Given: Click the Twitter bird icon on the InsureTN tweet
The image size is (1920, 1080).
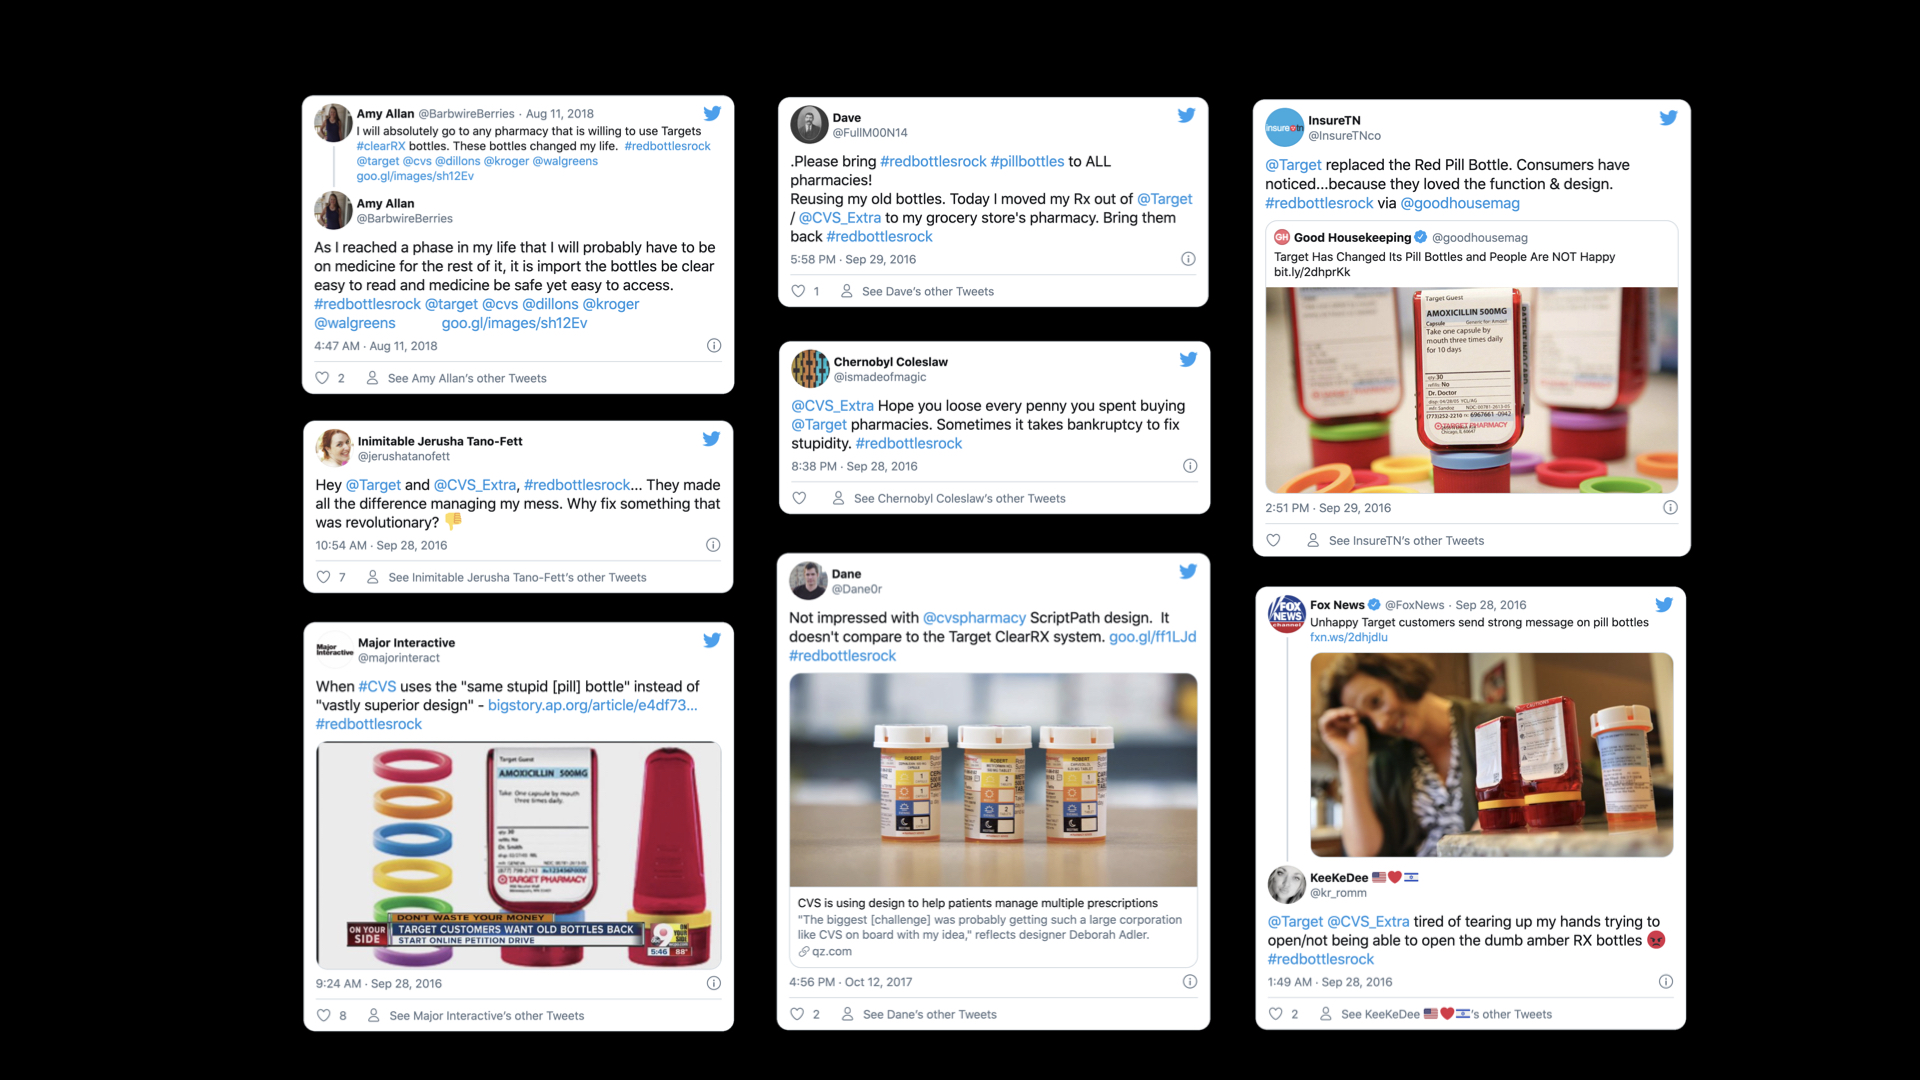Looking at the screenshot, I should coord(1668,117).
